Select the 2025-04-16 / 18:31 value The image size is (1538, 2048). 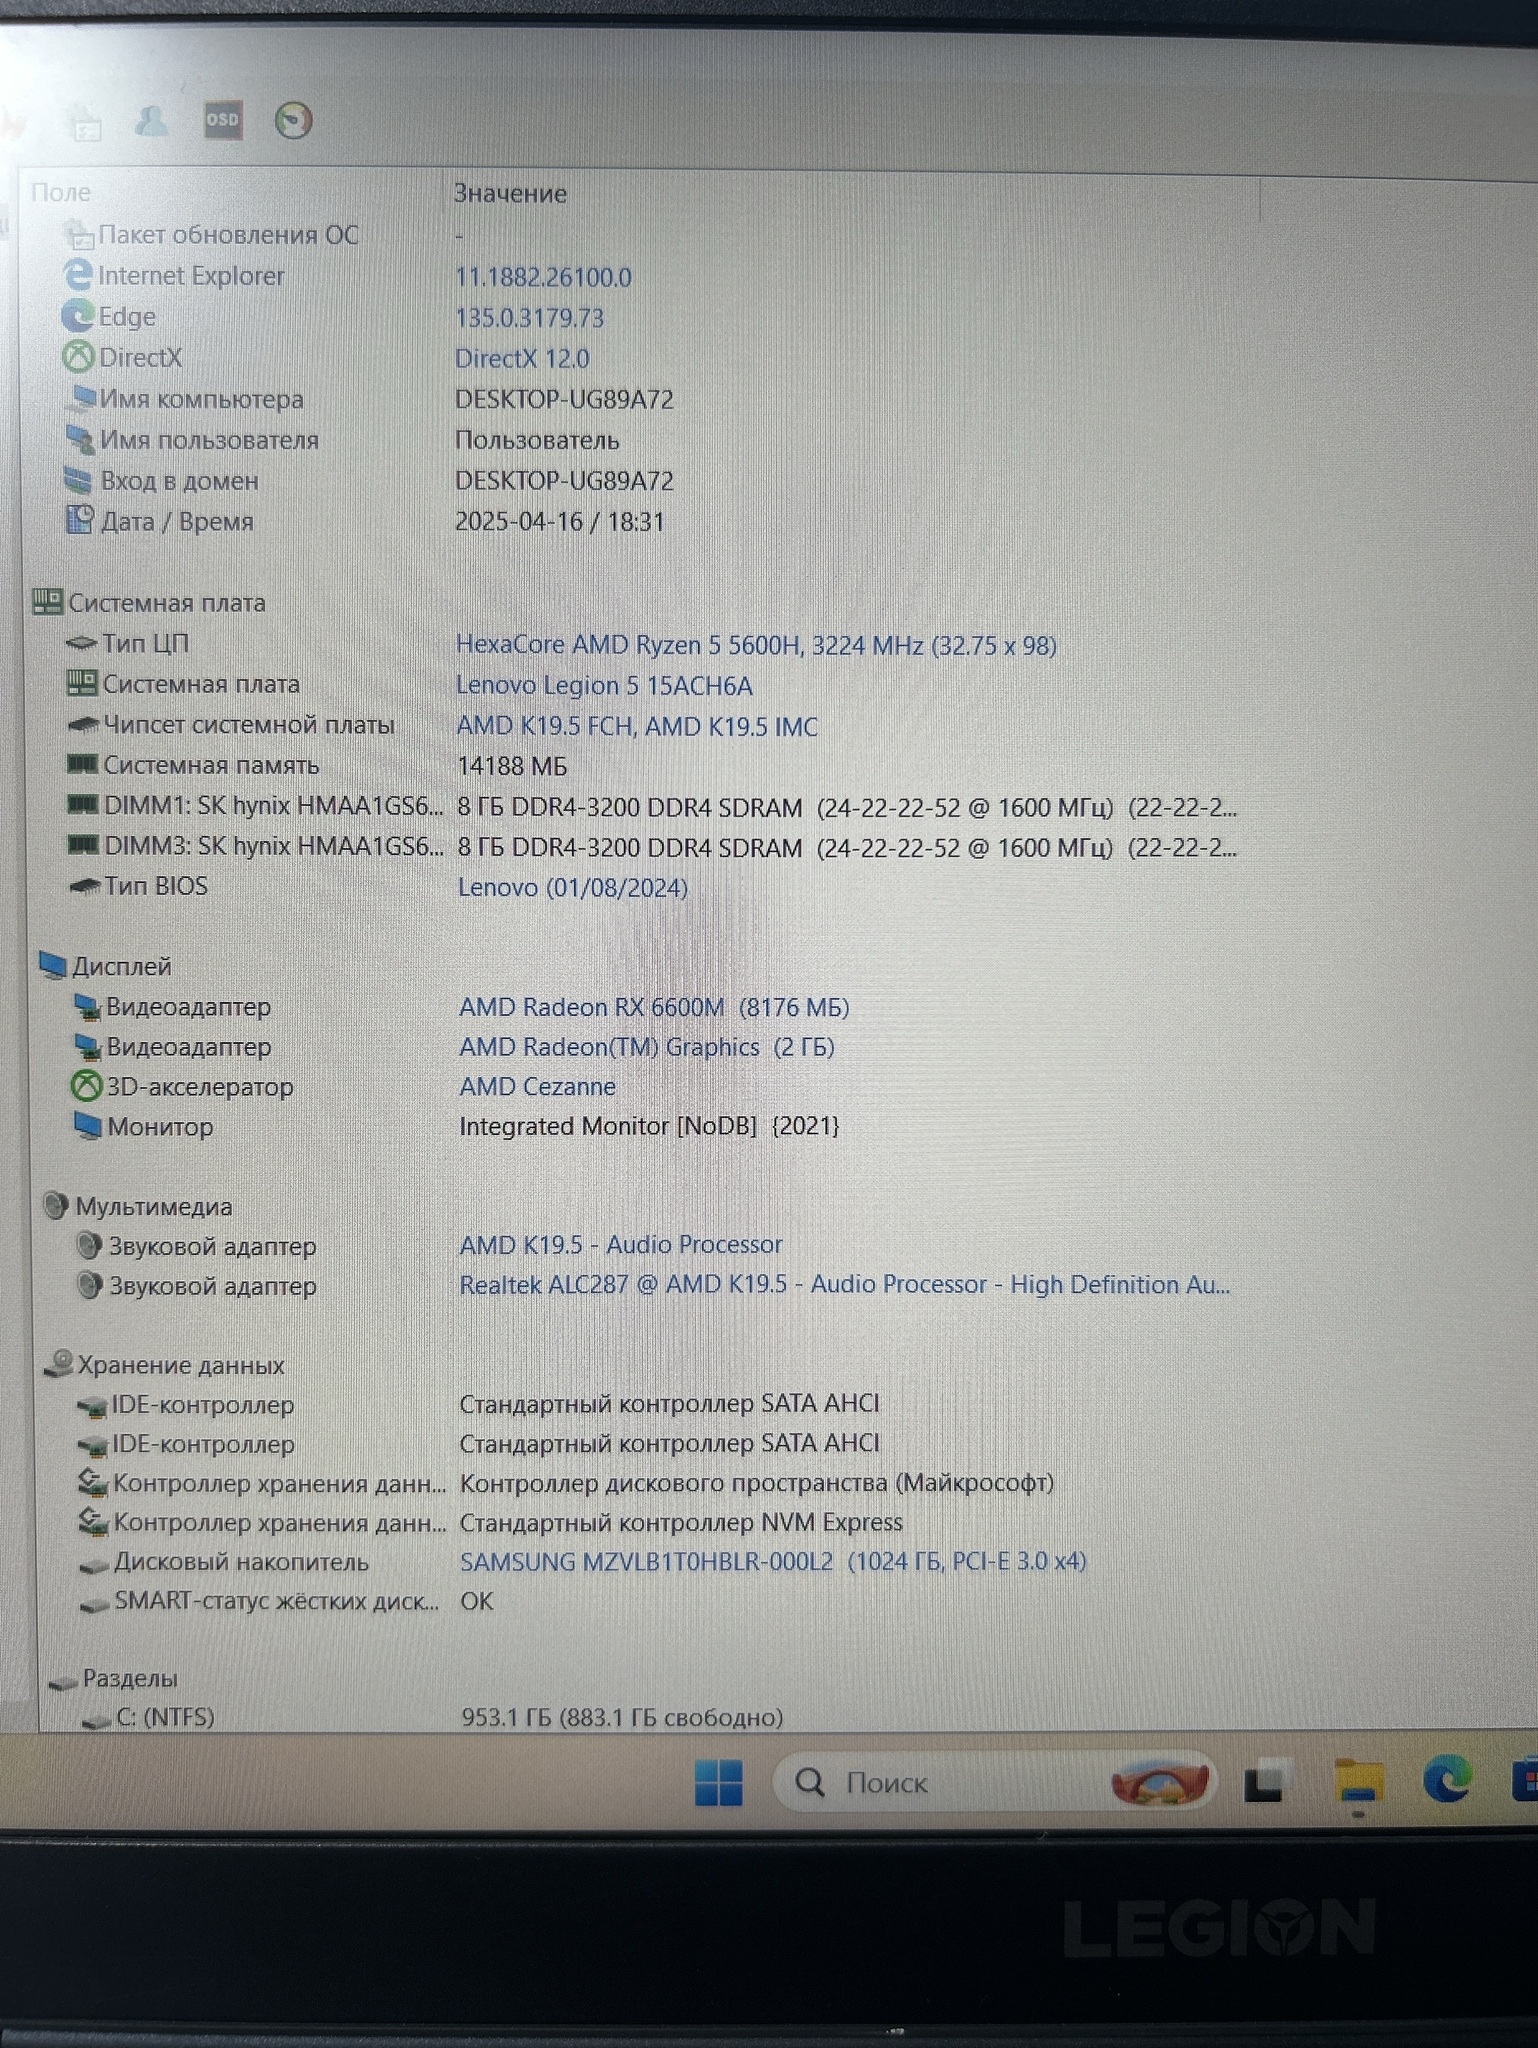pos(559,521)
